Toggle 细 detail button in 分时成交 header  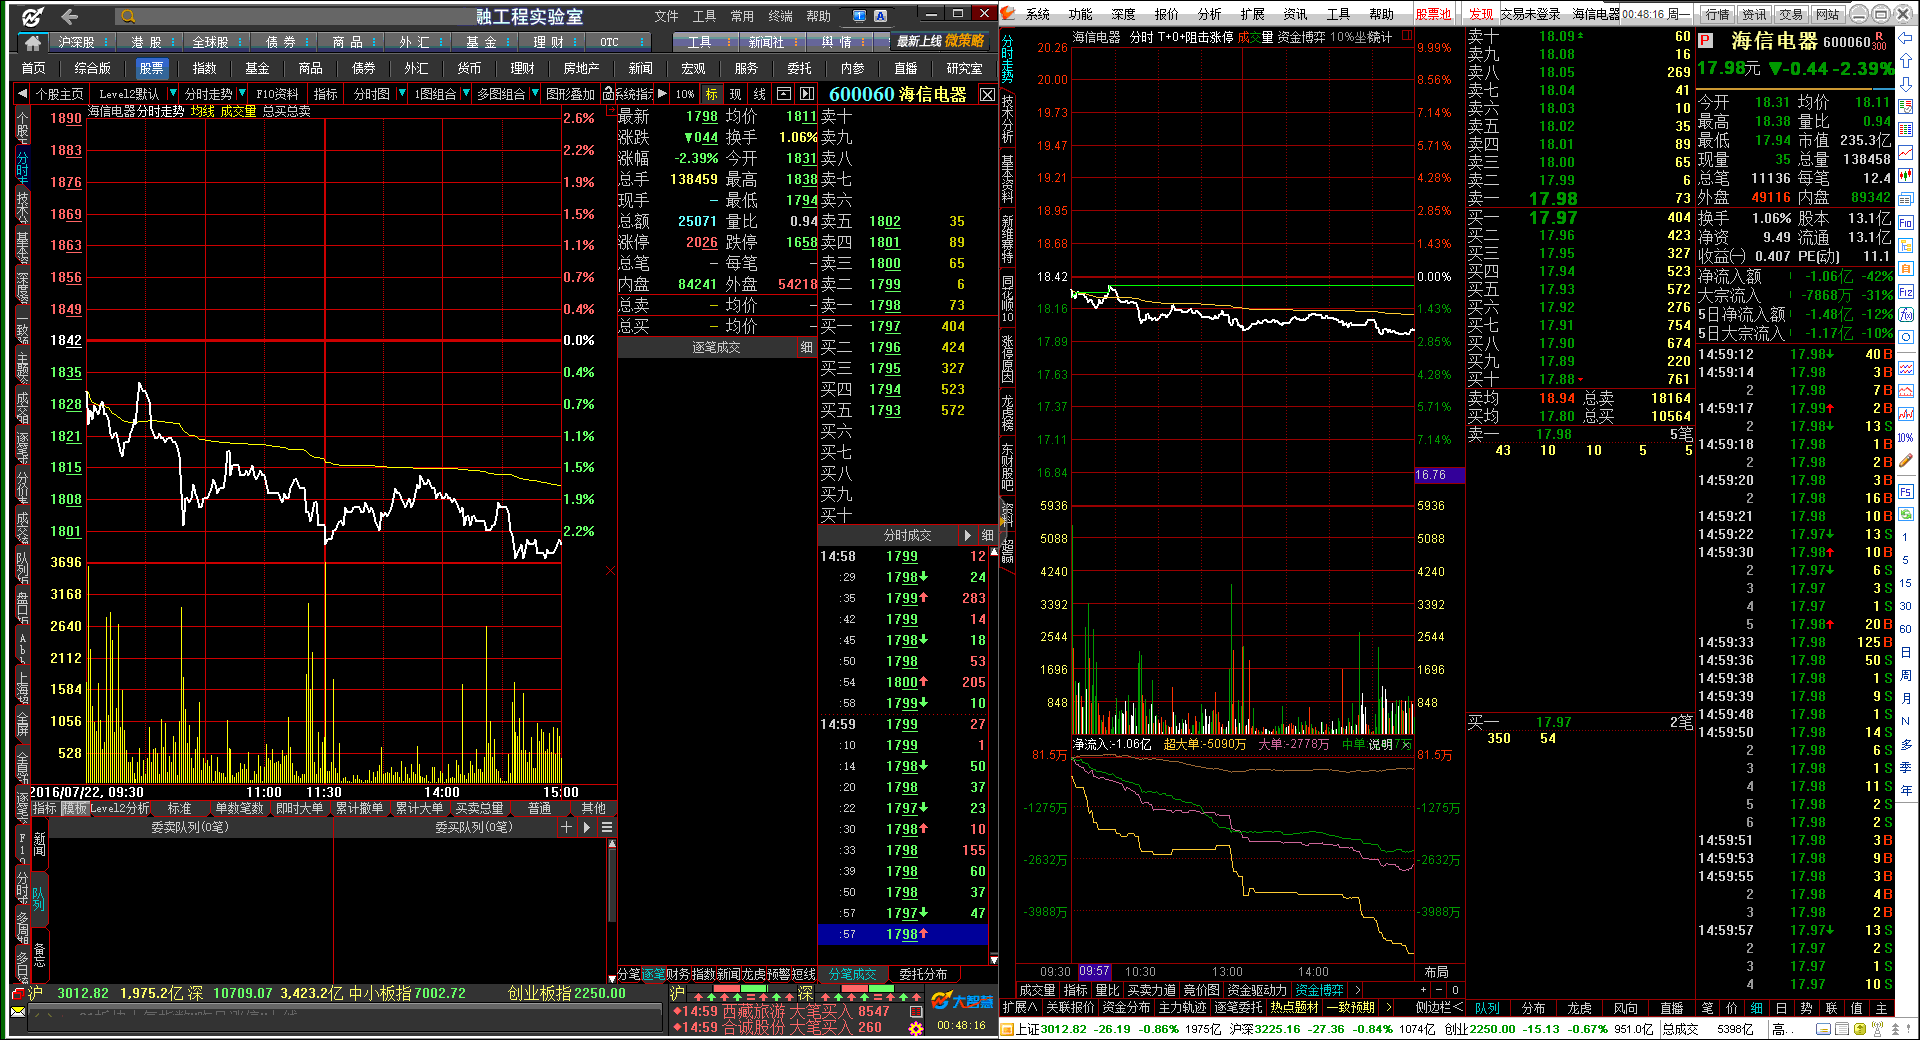click(x=987, y=535)
